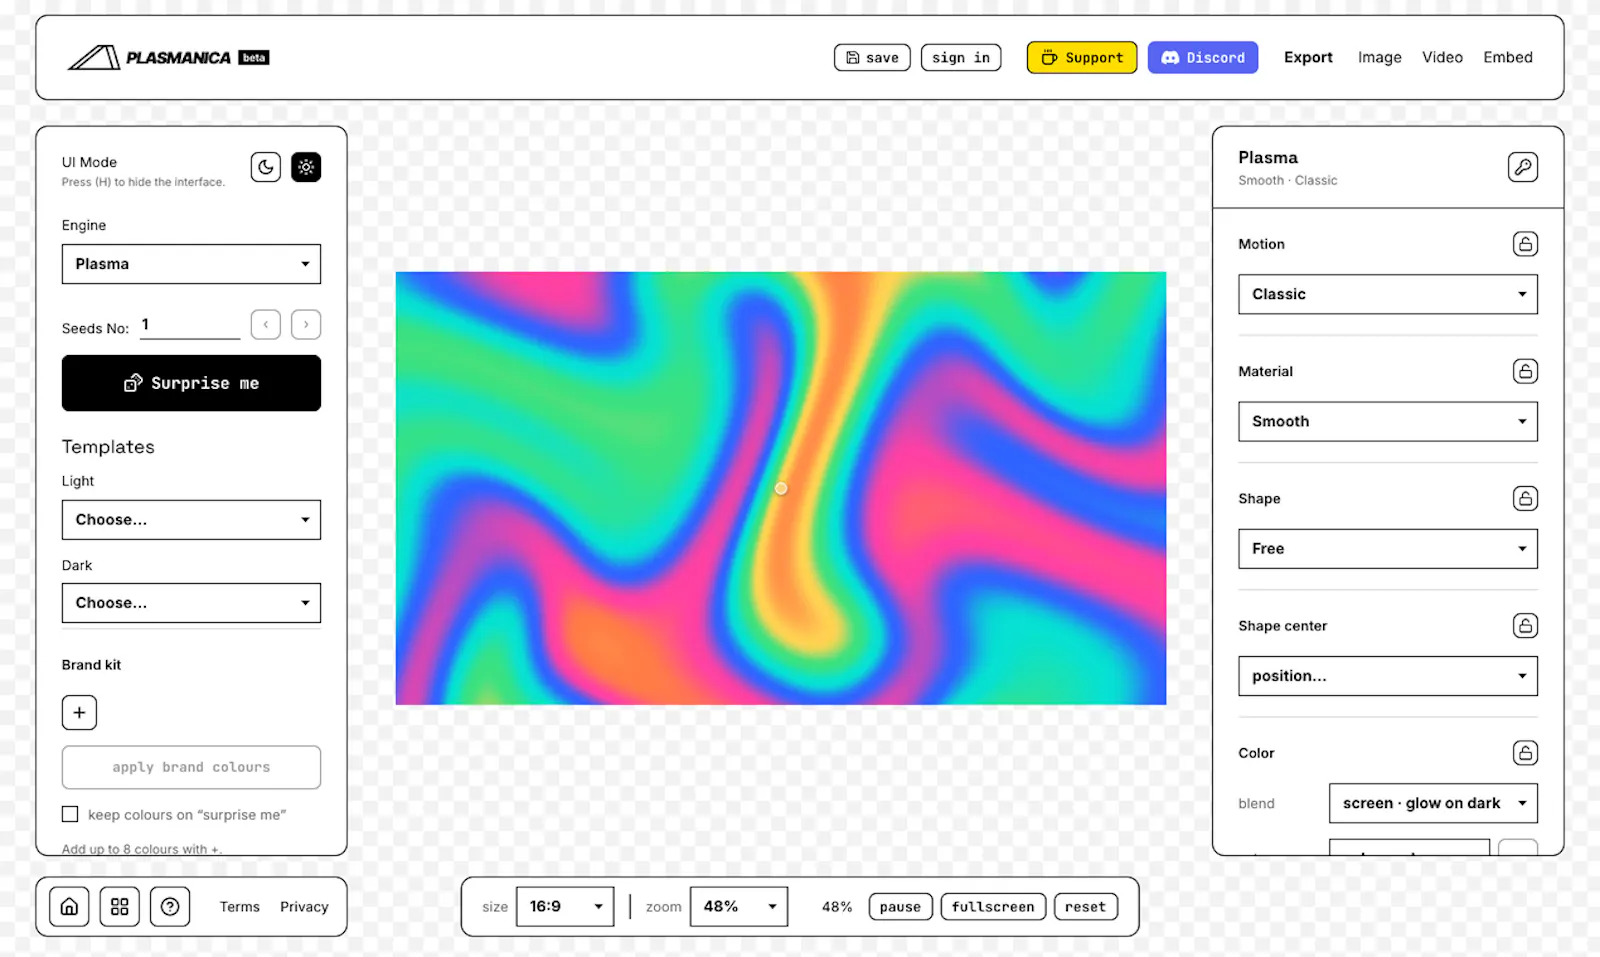Screen dimensions: 1600x957
Task: Click the wrench settings icon in Plasma panel
Action: pos(1523,167)
